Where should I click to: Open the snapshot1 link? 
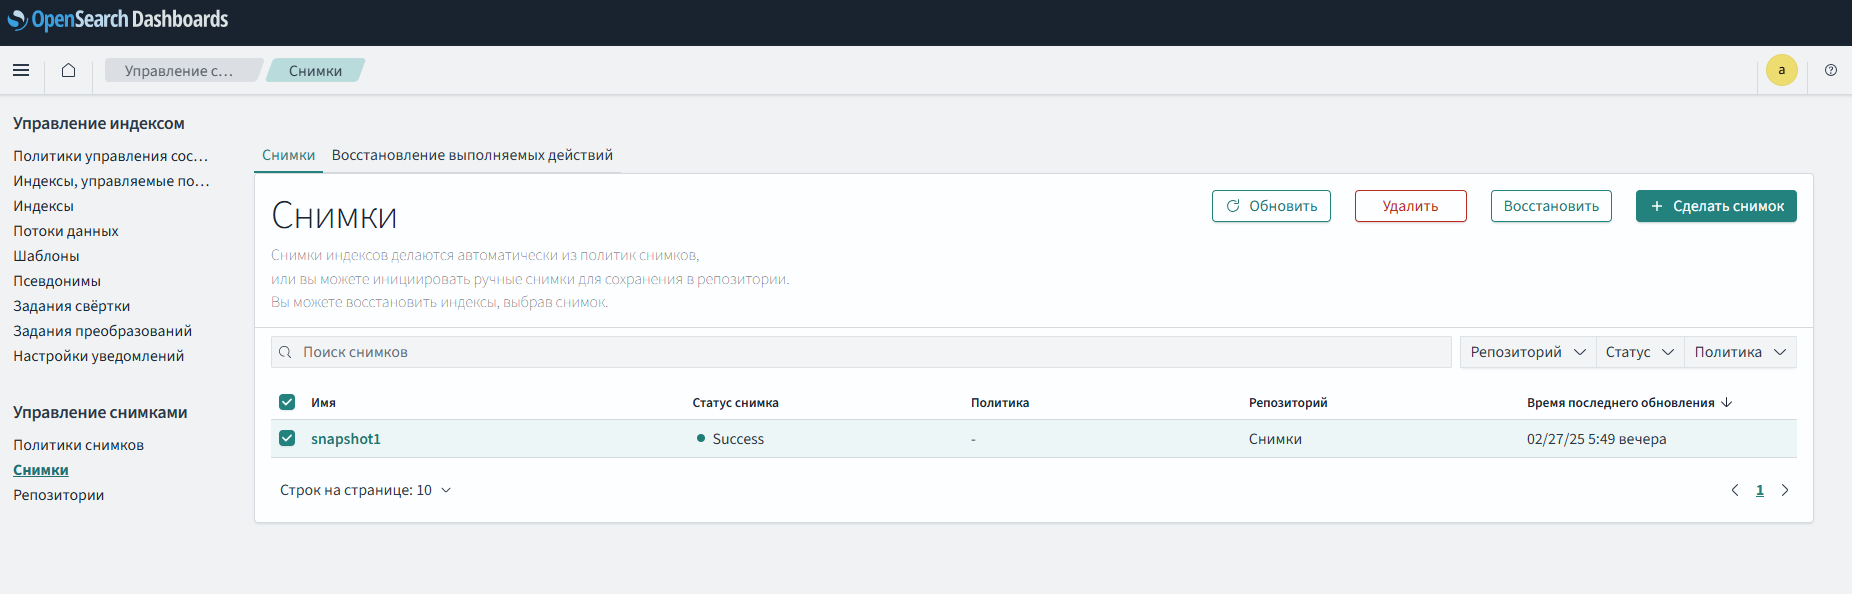(x=346, y=439)
